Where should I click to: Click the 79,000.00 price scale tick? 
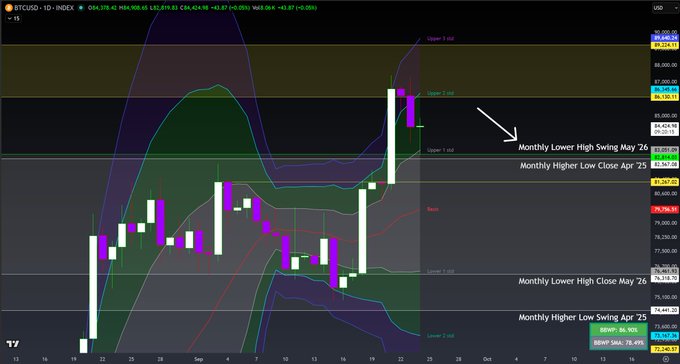pos(665,223)
